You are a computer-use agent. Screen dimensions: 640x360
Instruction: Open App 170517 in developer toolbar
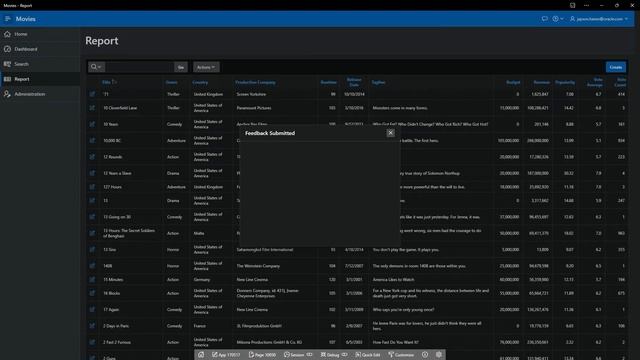click(226, 355)
